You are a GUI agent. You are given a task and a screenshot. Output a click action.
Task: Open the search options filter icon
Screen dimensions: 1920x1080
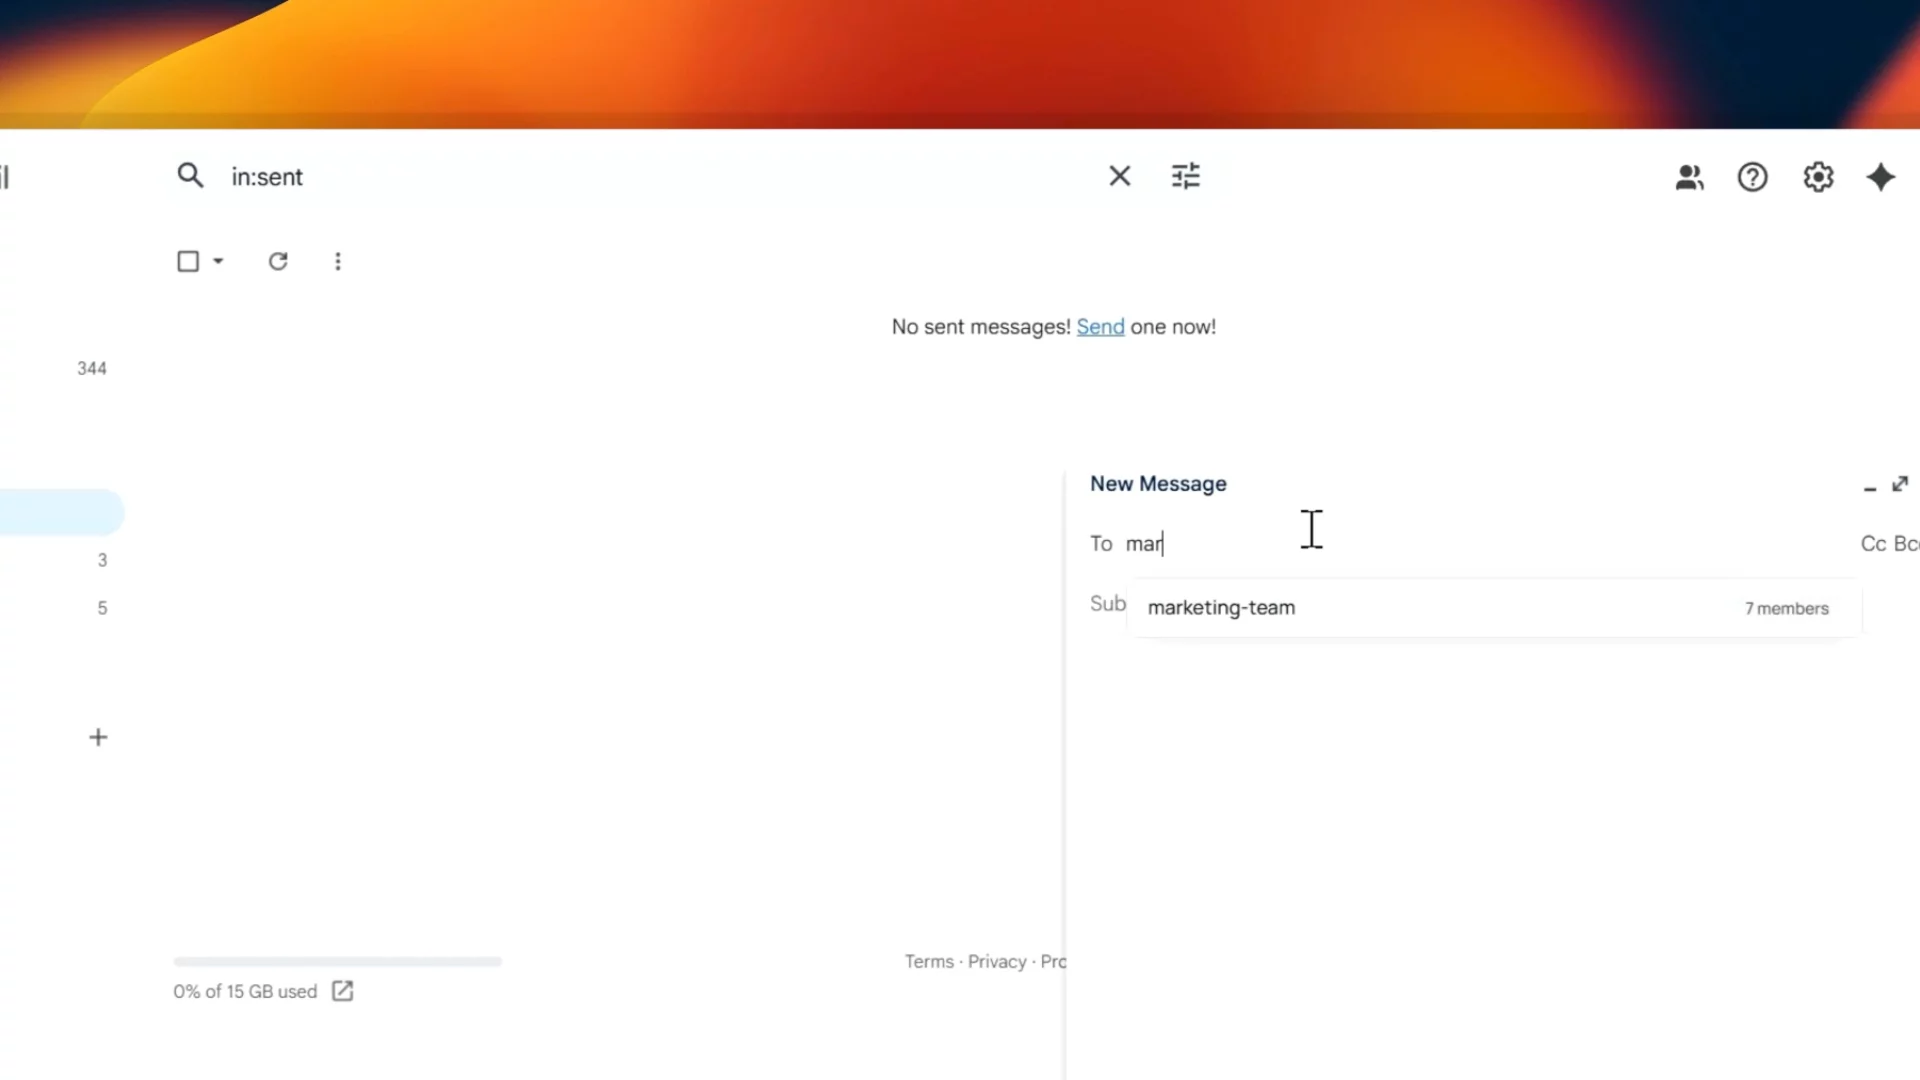(x=1185, y=176)
